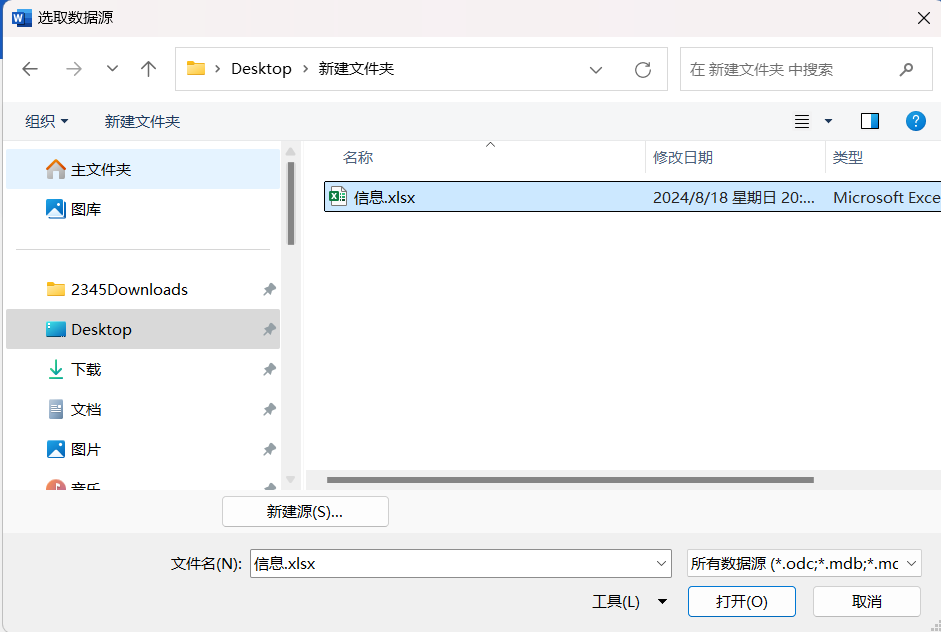Open help with the question mark icon
The width and height of the screenshot is (941, 632).
tap(915, 121)
